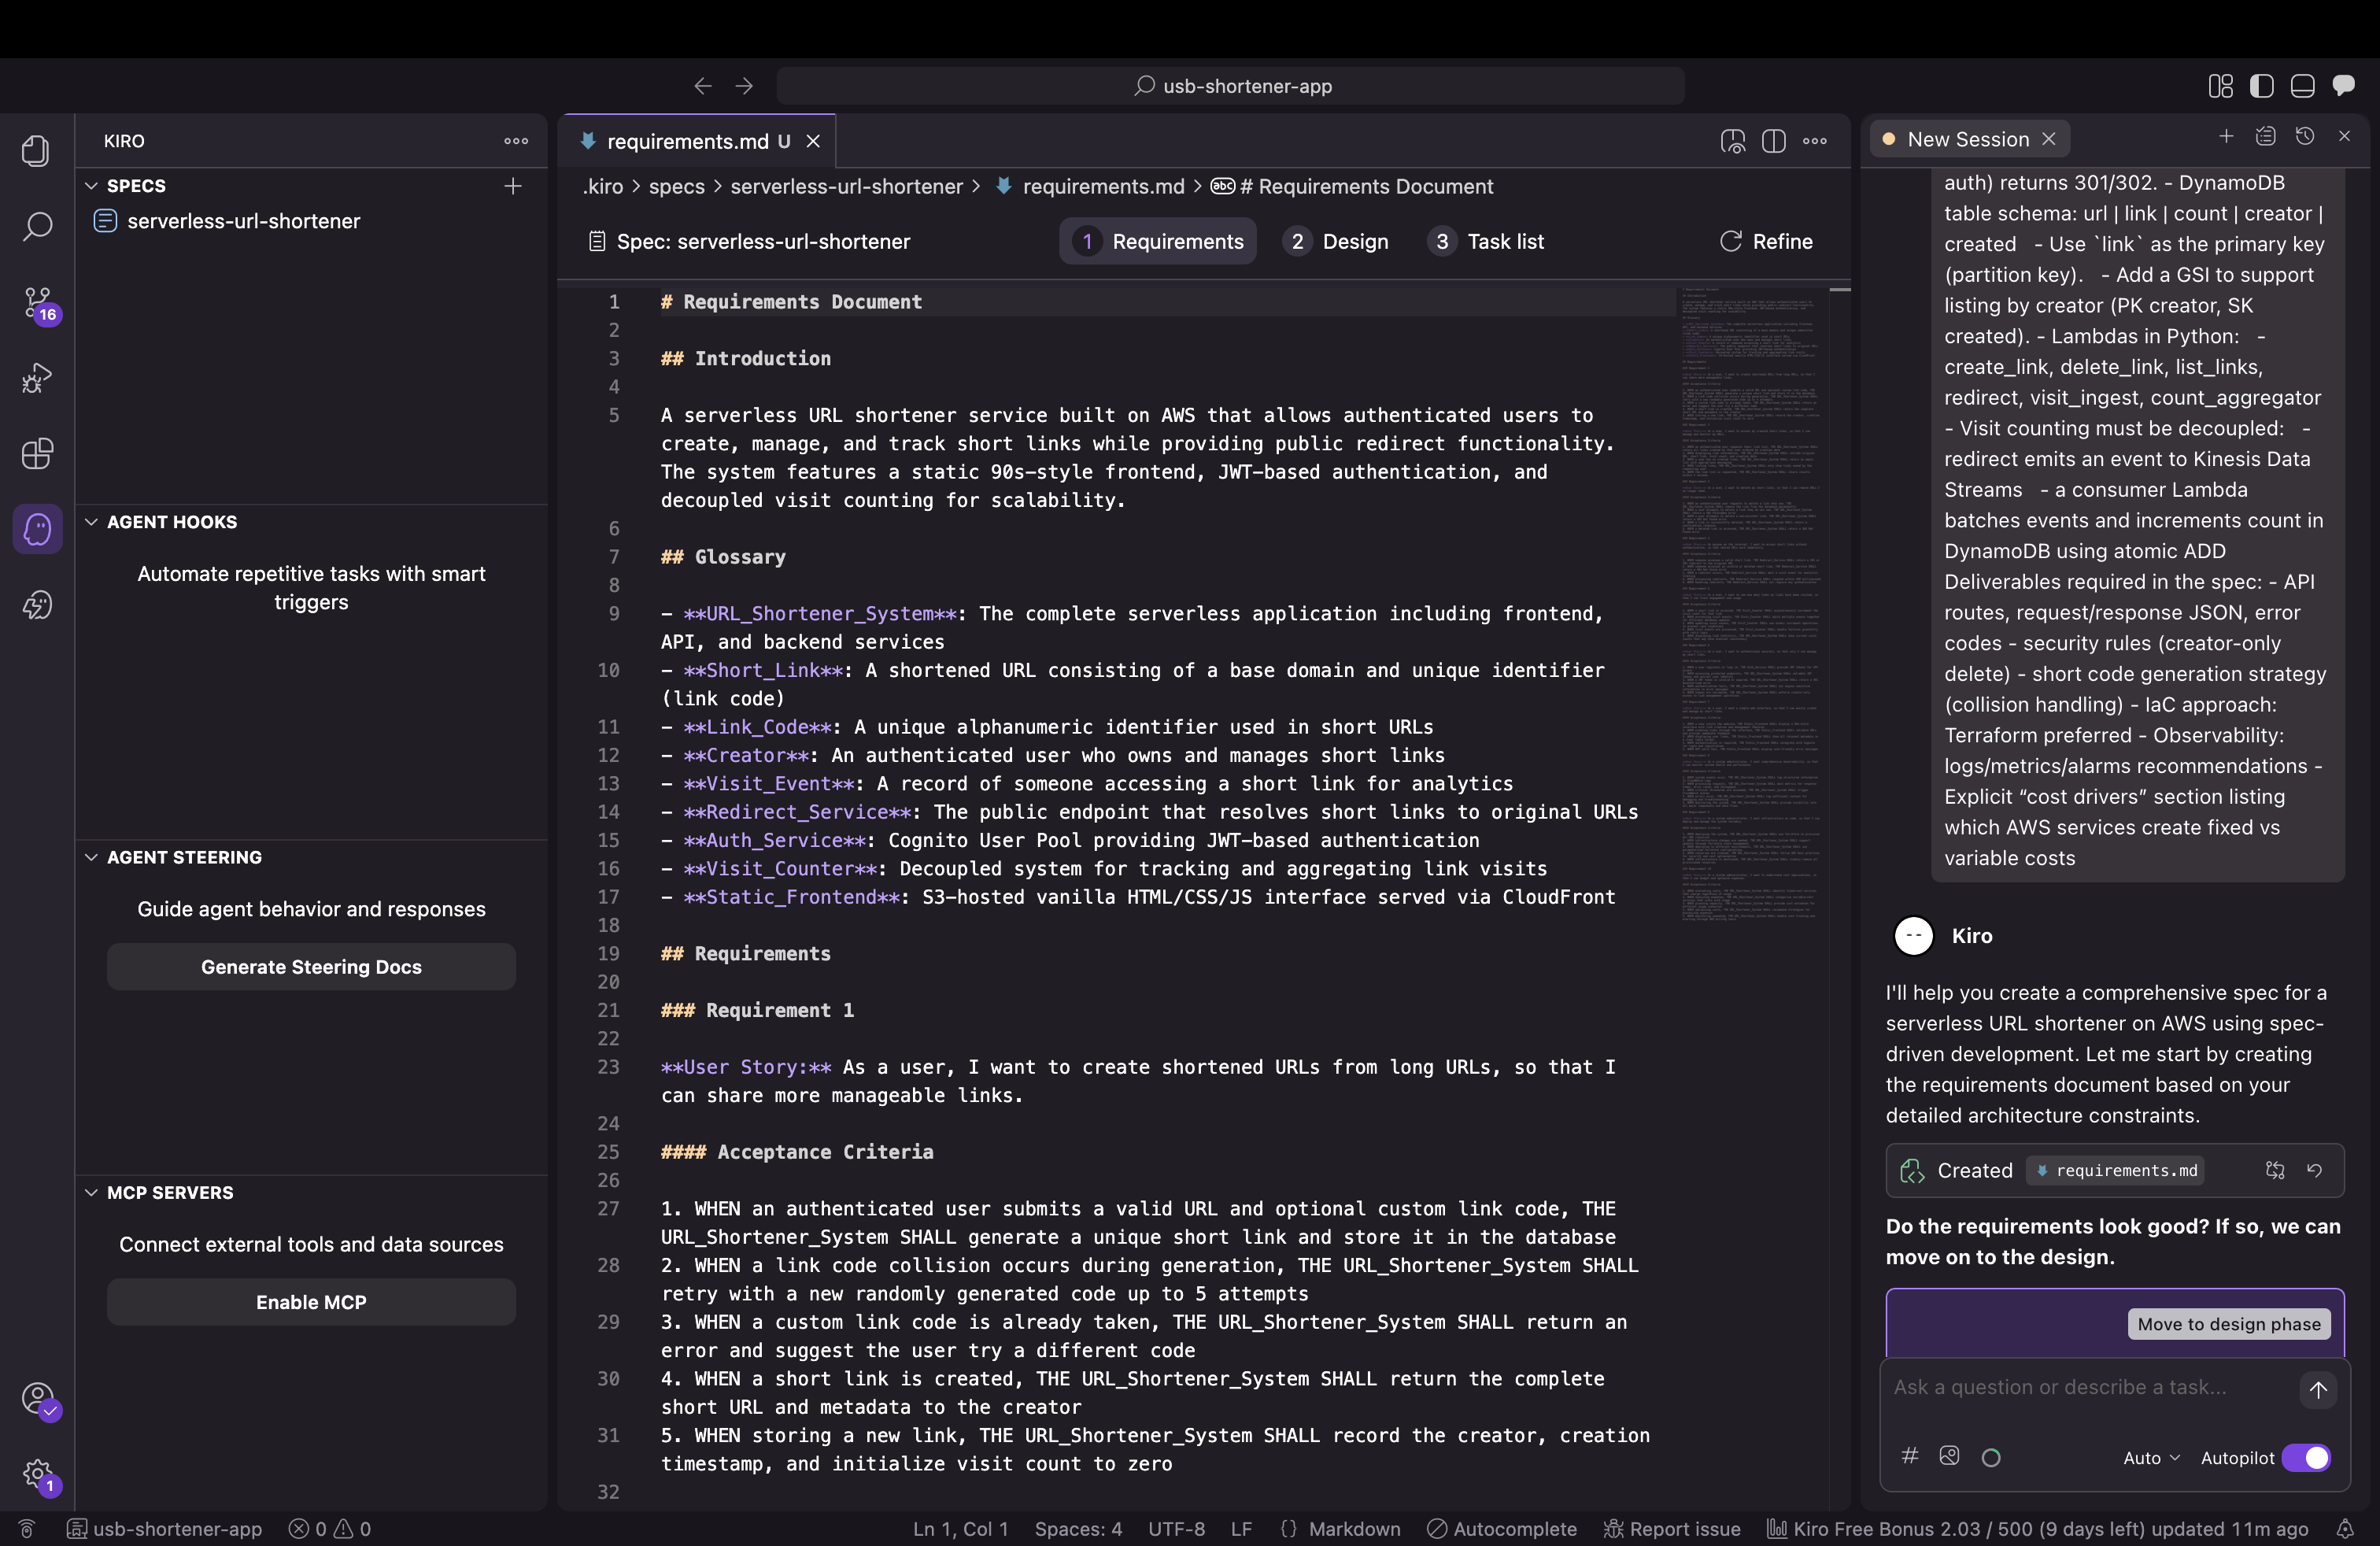Screen dimensions: 2380x1546
Task: Click the add new spec plus icon
Action: 513,186
